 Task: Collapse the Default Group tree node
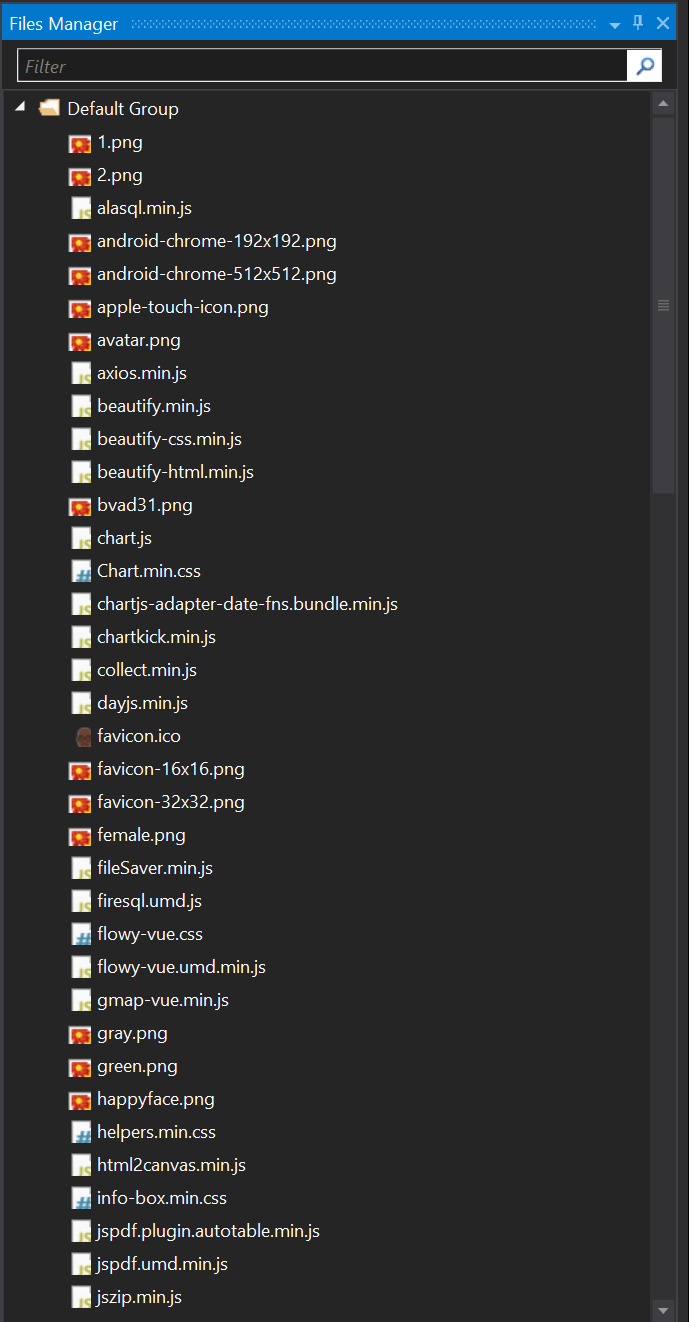point(20,107)
